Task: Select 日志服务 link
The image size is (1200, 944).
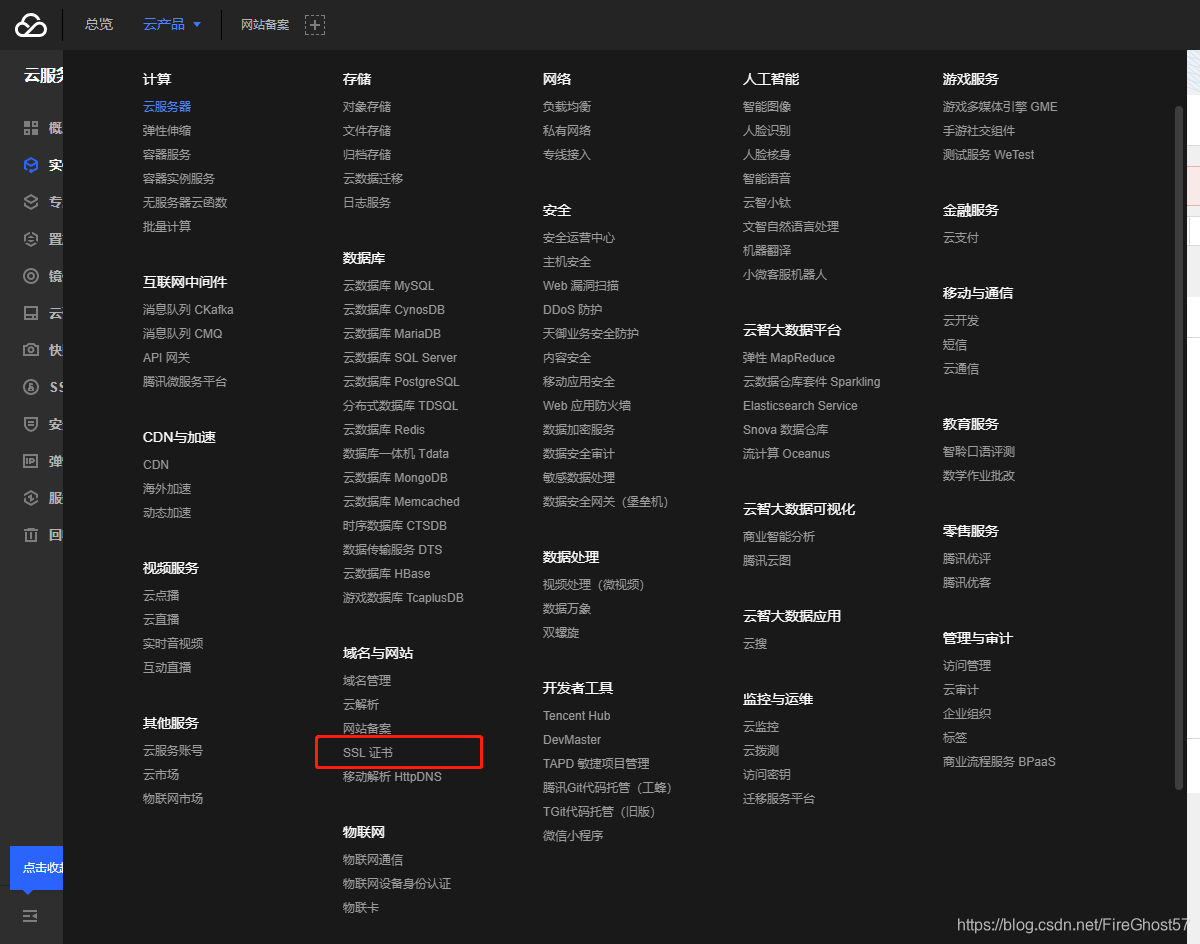Action: tap(367, 202)
